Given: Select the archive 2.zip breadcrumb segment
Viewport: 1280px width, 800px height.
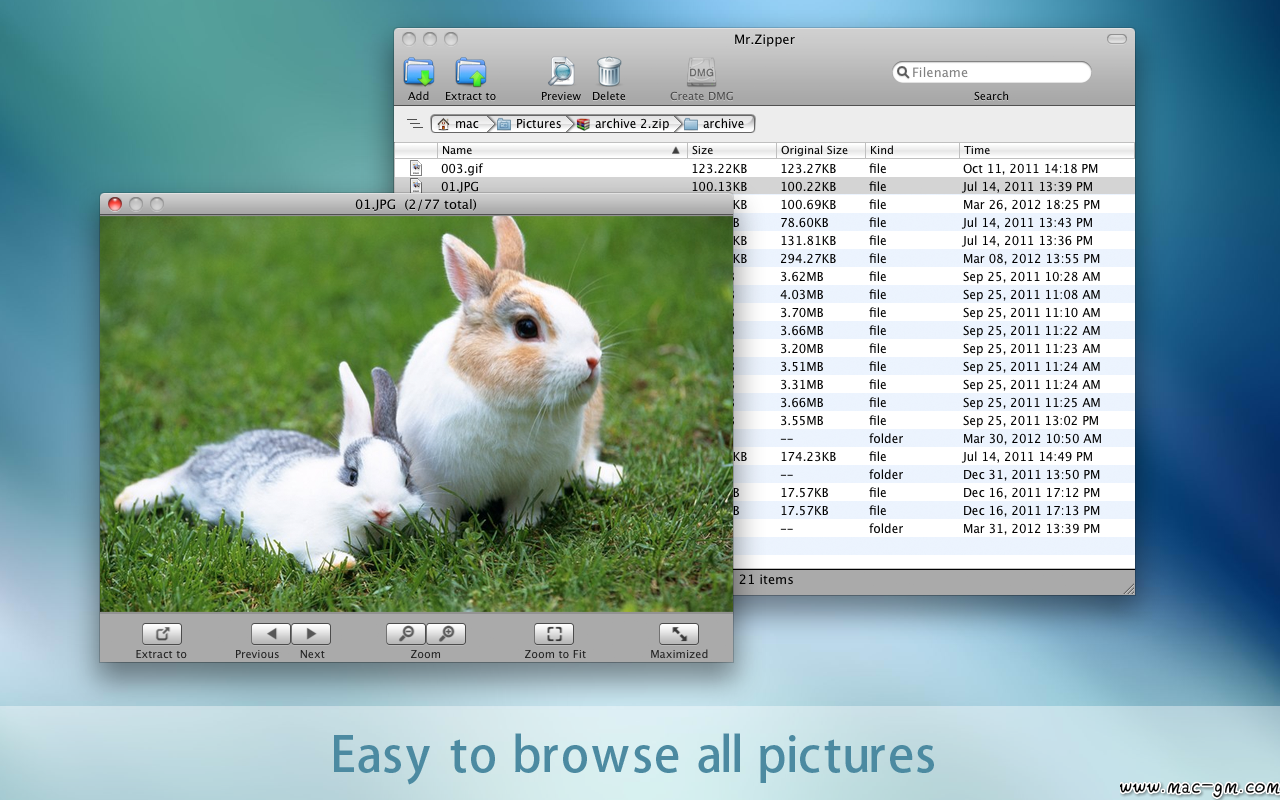Looking at the screenshot, I should (x=623, y=124).
